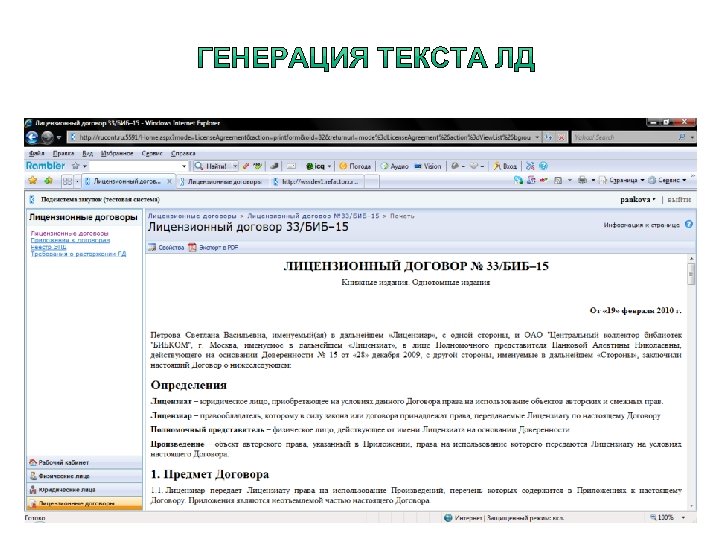Screen dimensions: 720x540
Task: Stop page loading with red X icon
Action: tap(562, 137)
